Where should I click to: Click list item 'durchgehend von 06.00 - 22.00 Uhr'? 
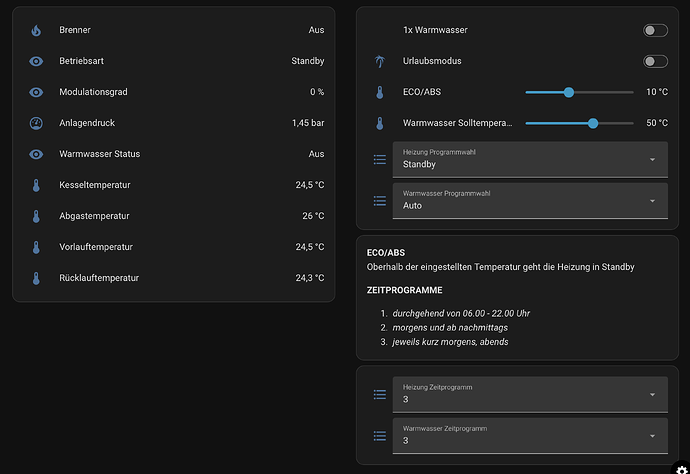tap(461, 313)
